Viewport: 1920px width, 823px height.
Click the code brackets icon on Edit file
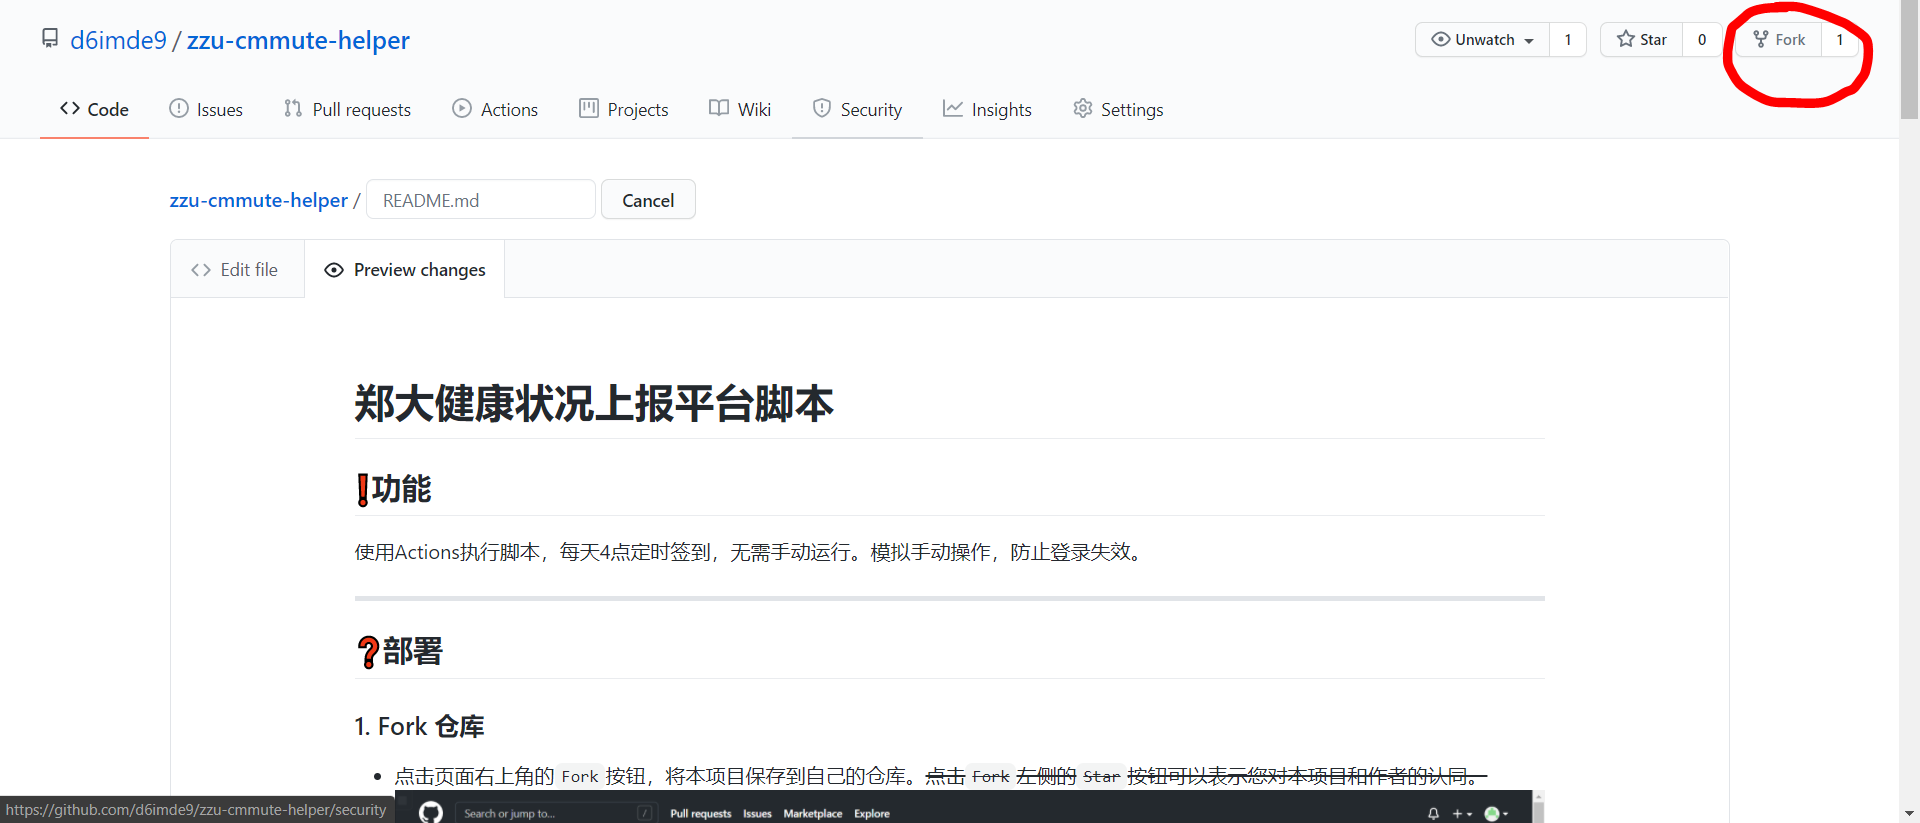click(x=201, y=270)
